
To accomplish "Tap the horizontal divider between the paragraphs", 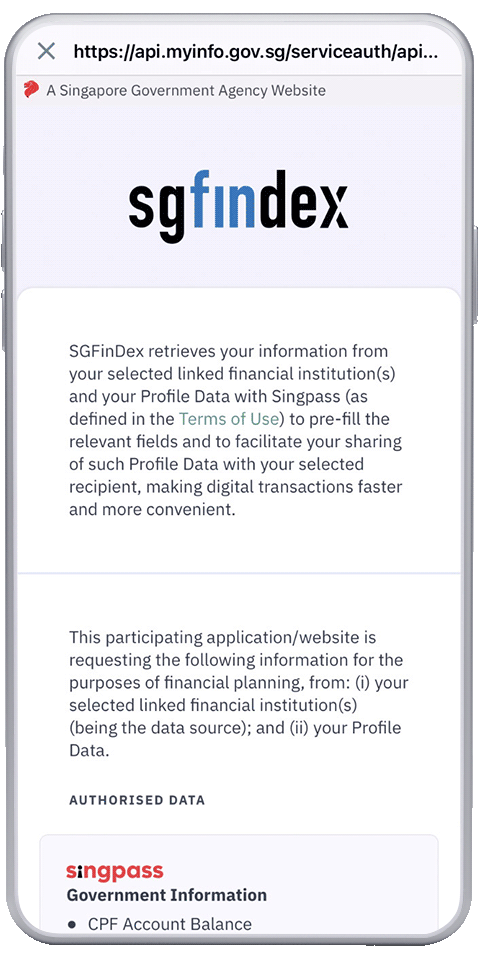I will [239, 573].
